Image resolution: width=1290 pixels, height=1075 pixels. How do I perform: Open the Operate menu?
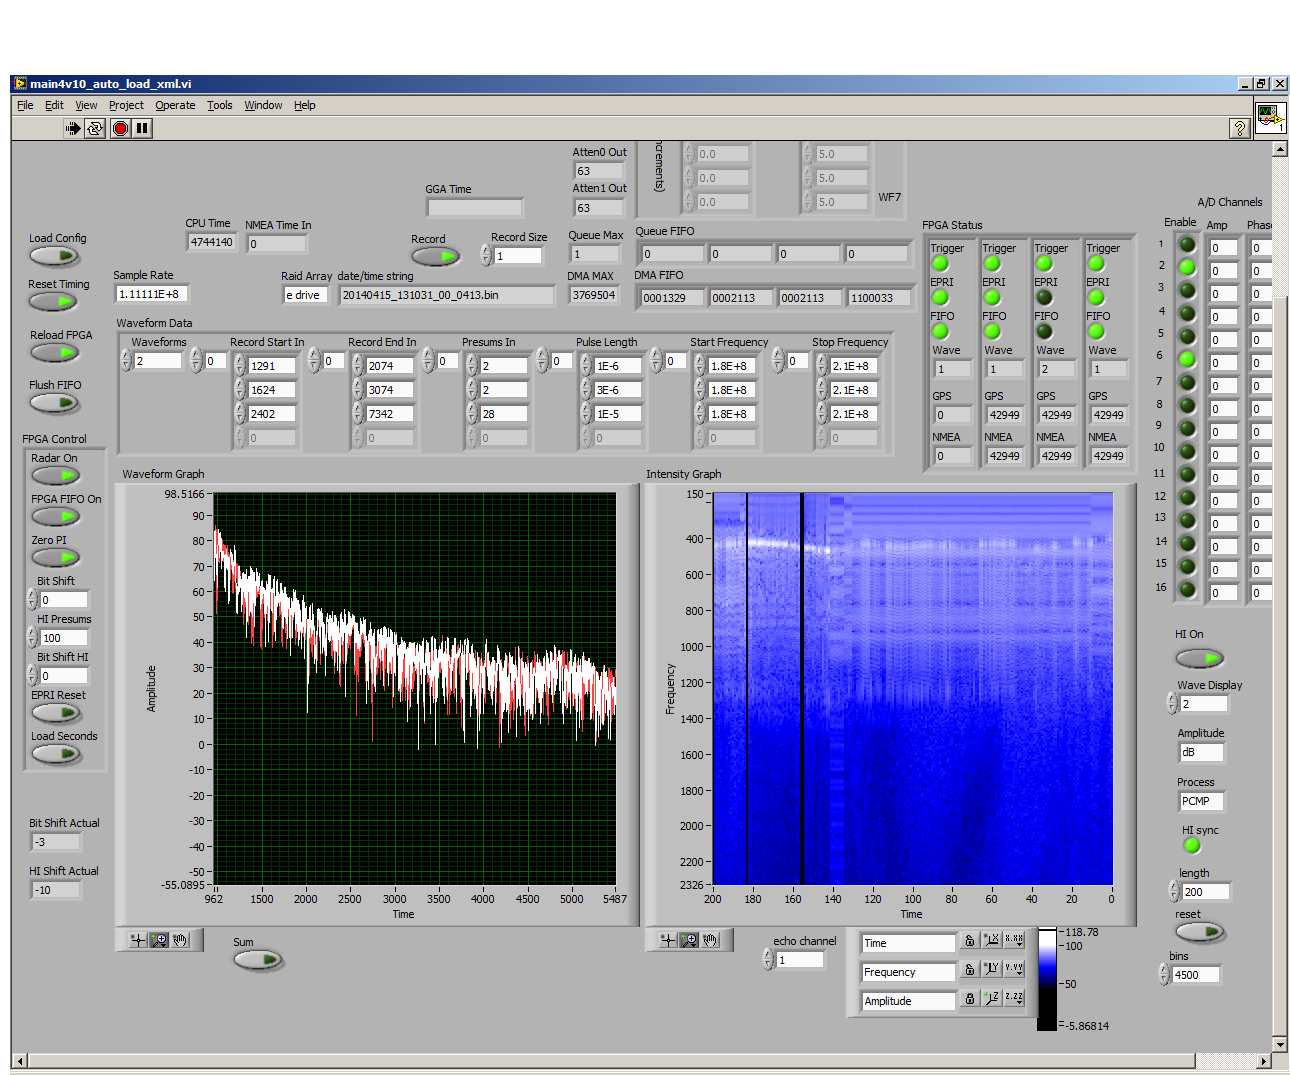click(175, 105)
